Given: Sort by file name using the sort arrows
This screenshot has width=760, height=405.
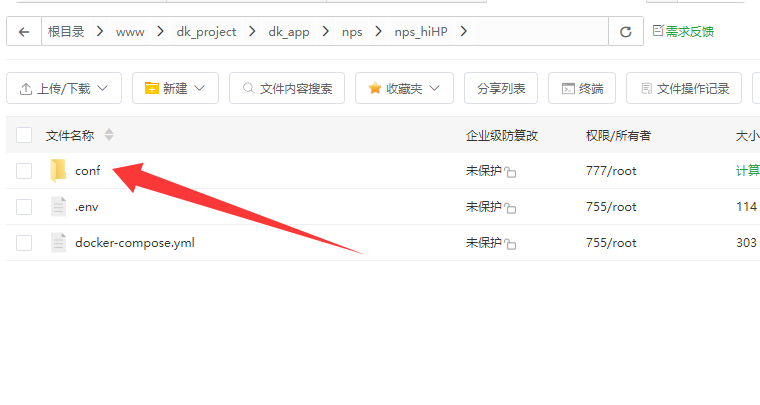Looking at the screenshot, I should pyautogui.click(x=109, y=135).
